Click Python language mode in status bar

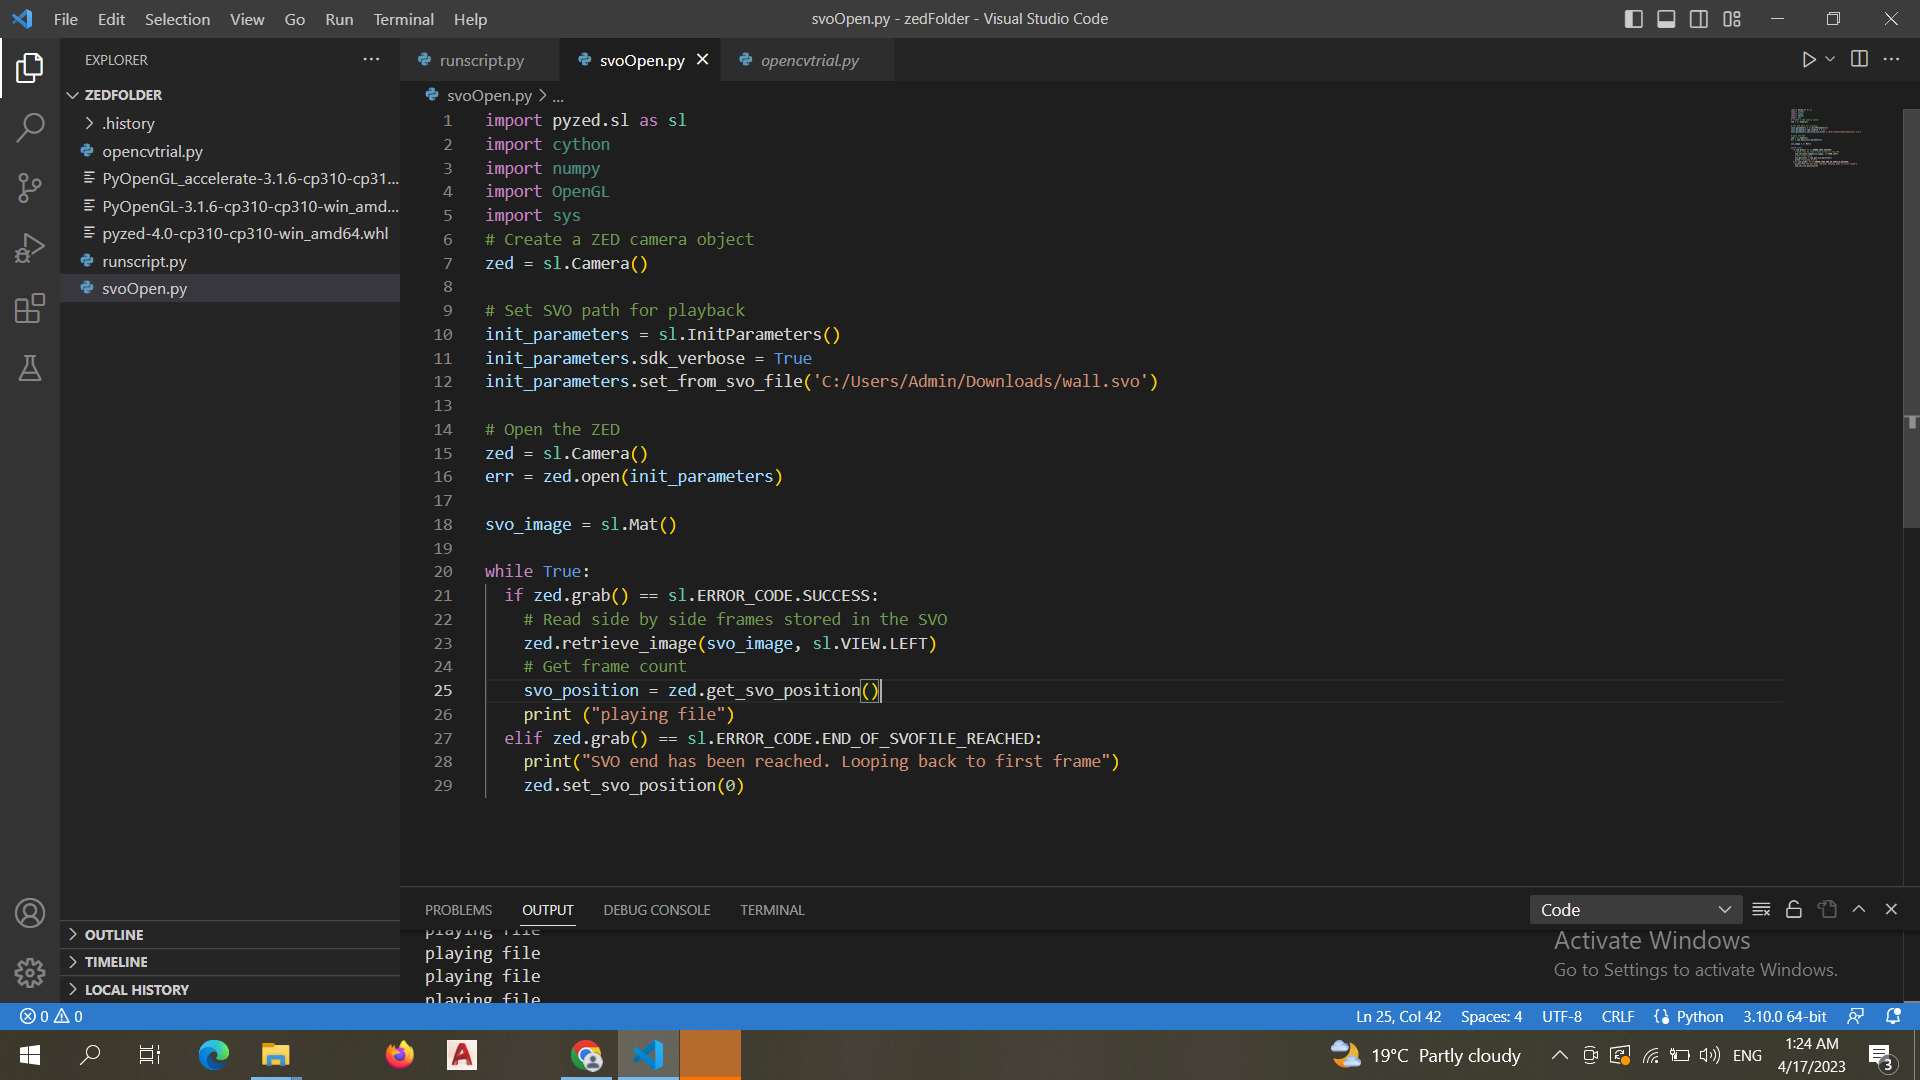click(1689, 1016)
